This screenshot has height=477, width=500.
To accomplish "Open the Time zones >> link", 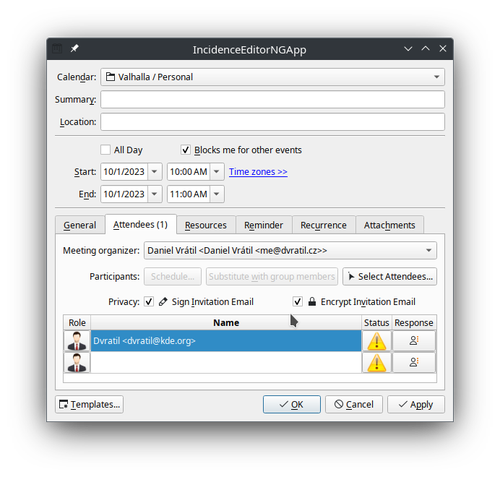I will point(258,172).
